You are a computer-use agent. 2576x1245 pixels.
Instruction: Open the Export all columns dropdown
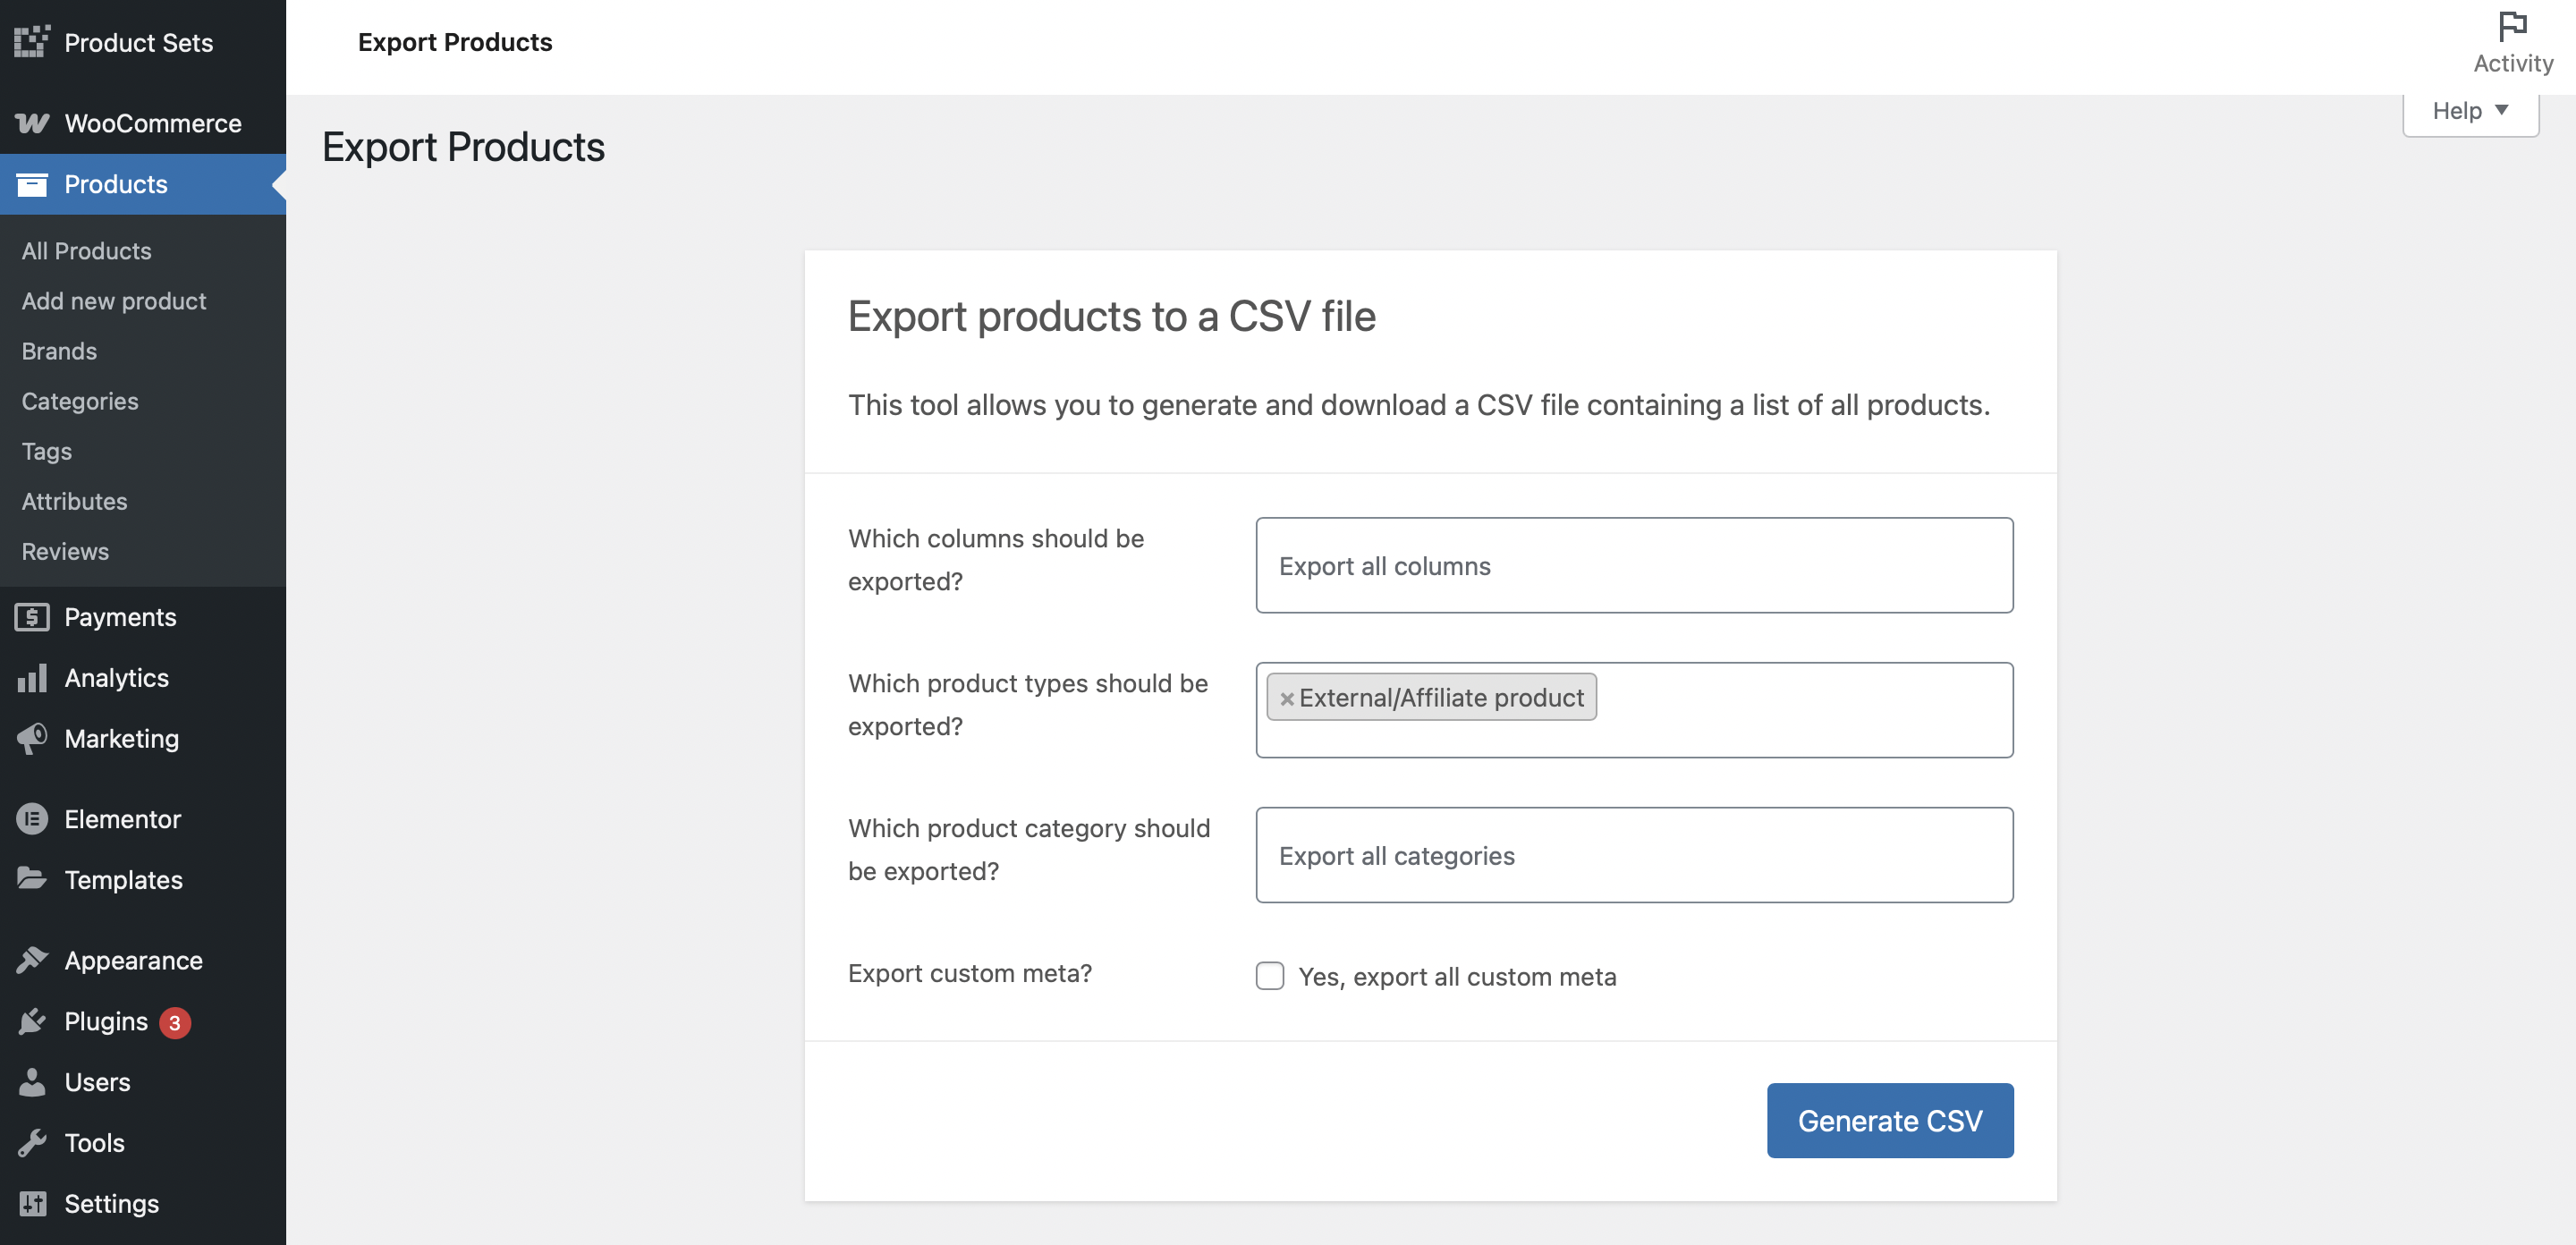1633,565
